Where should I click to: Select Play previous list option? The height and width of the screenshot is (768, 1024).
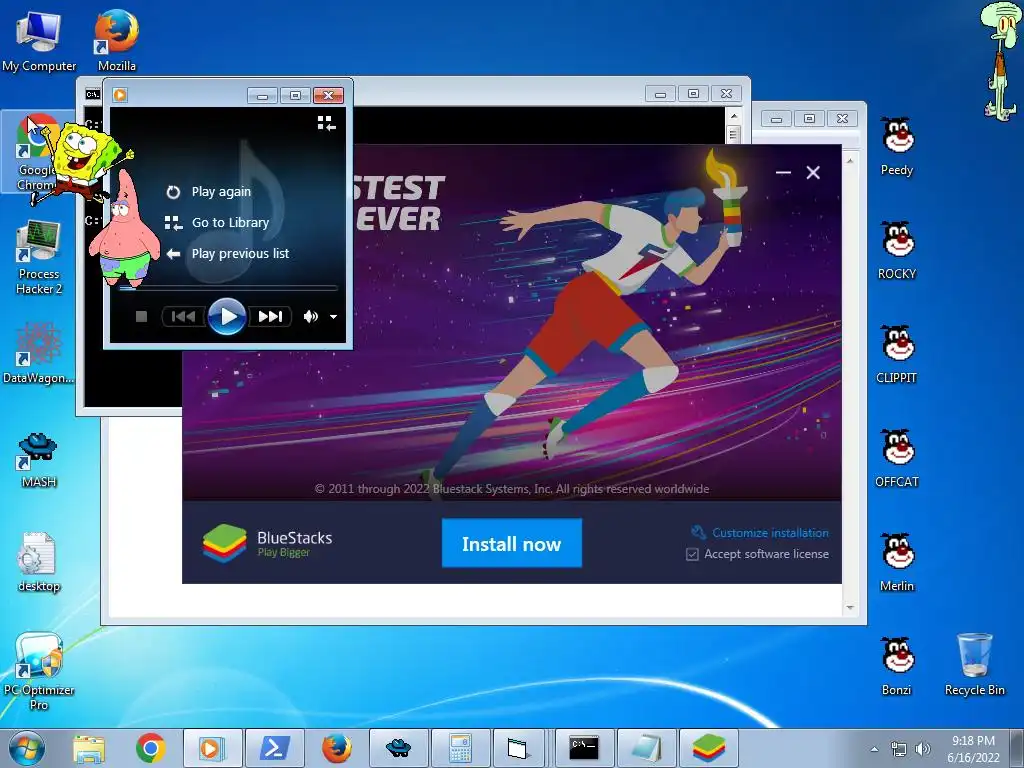click(x=227, y=253)
